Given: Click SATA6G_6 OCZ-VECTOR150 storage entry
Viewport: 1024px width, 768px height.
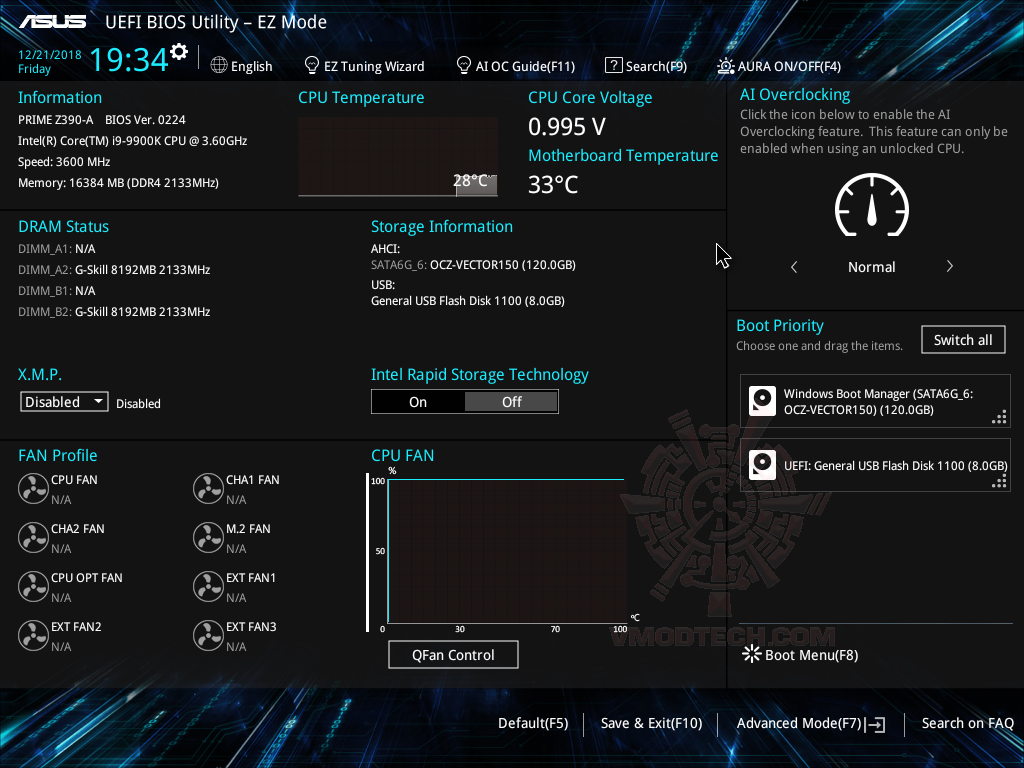Looking at the screenshot, I should point(473,264).
